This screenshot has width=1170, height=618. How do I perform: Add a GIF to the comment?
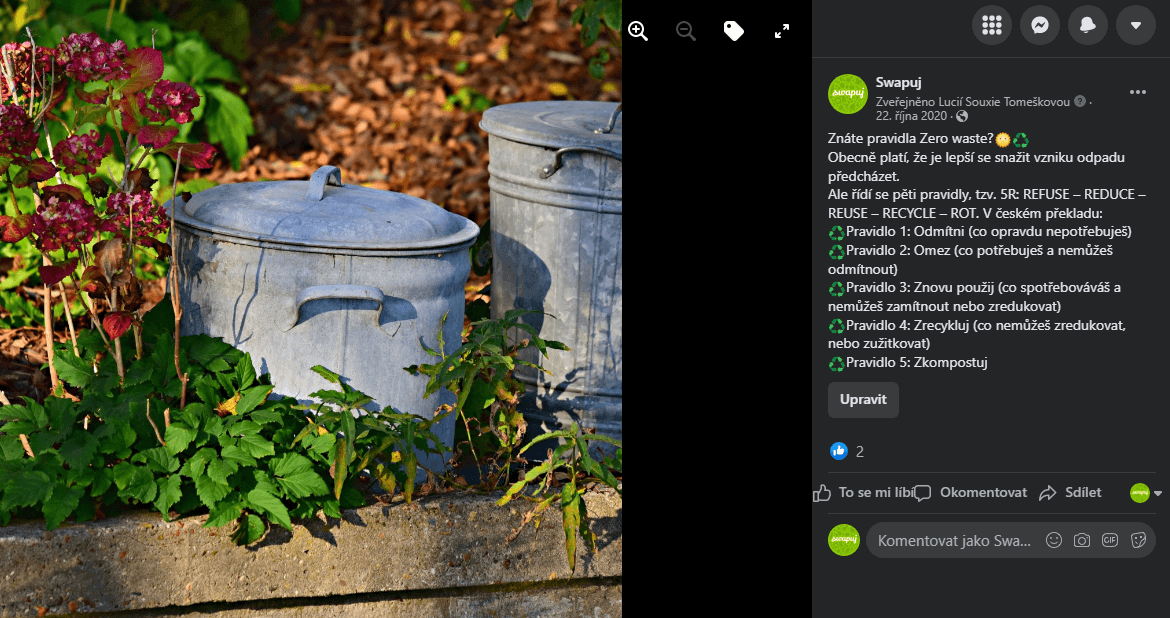1110,540
